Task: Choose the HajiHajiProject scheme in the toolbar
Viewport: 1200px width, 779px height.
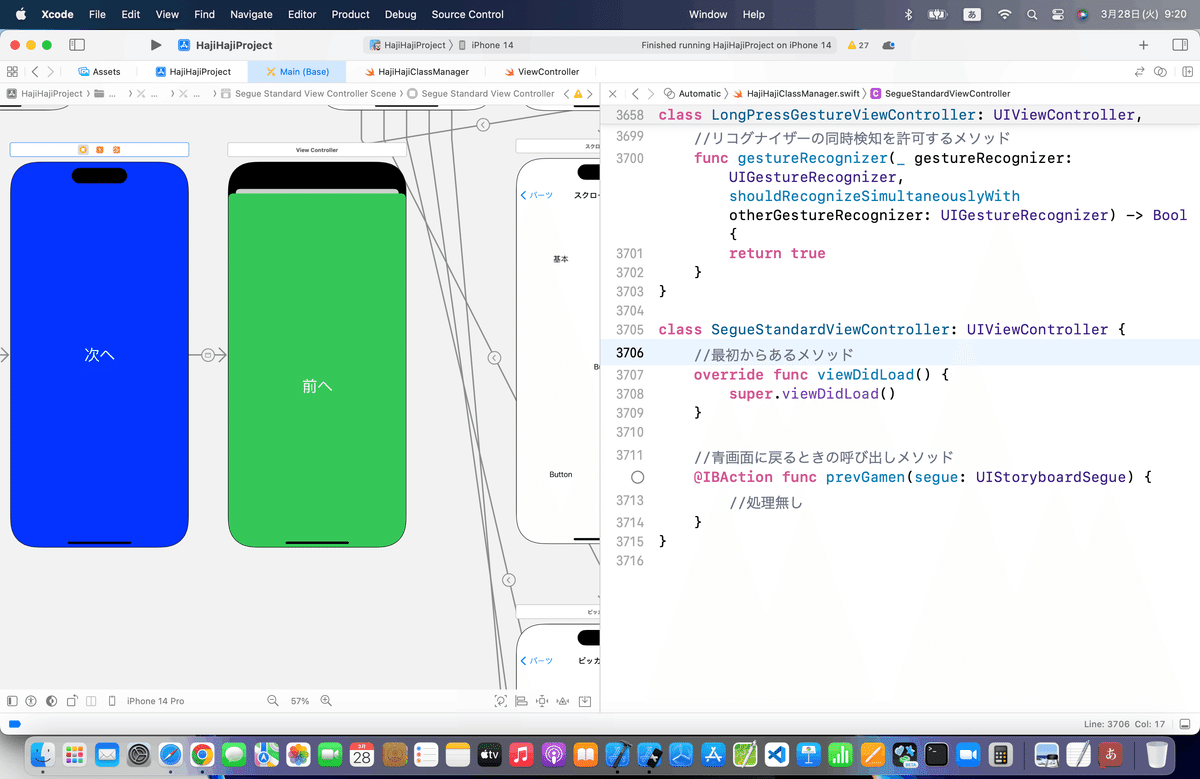Action: point(408,45)
